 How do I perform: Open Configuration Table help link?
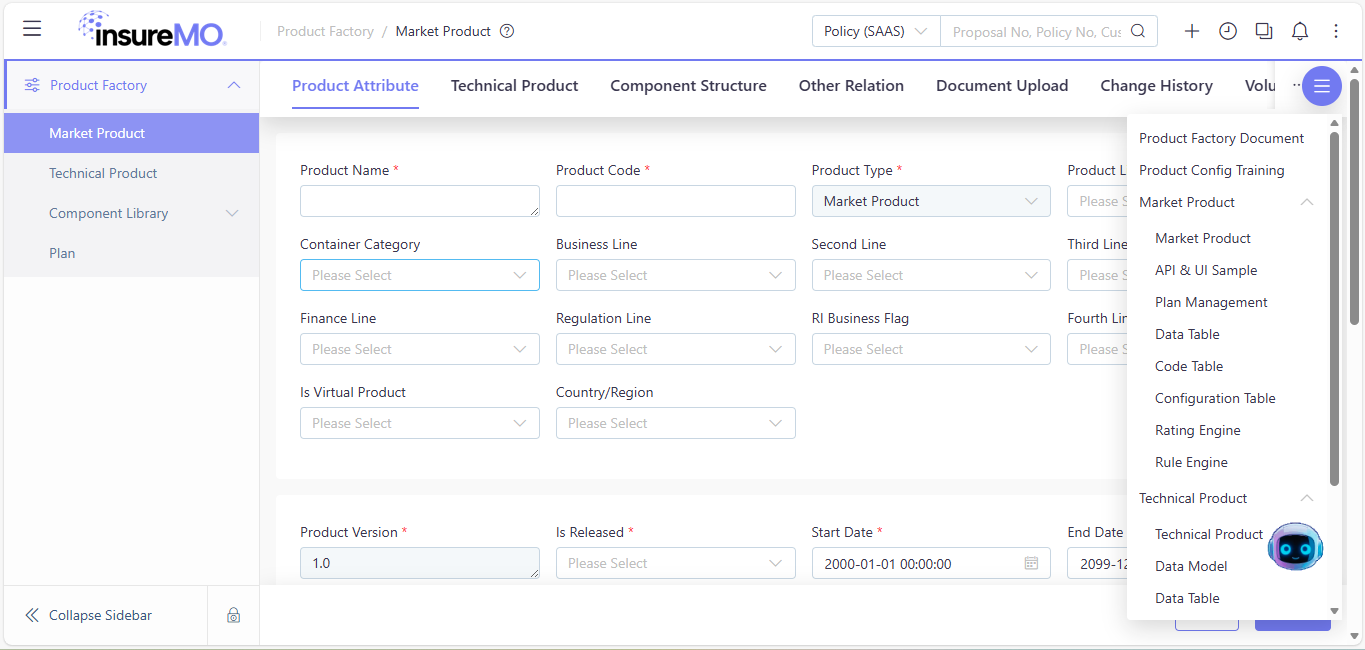1215,398
